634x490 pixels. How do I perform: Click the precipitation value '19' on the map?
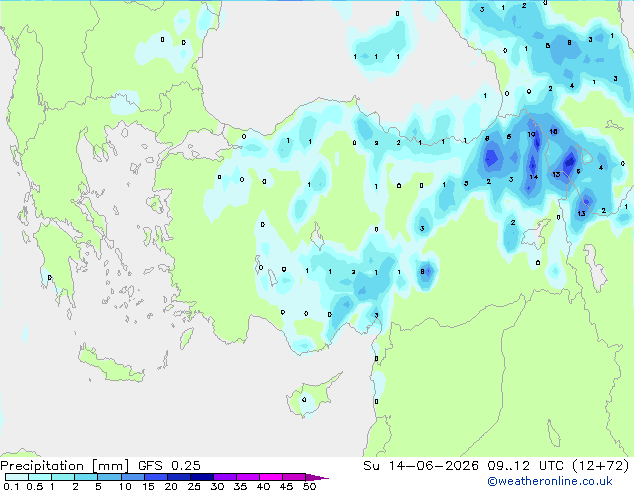click(x=531, y=135)
